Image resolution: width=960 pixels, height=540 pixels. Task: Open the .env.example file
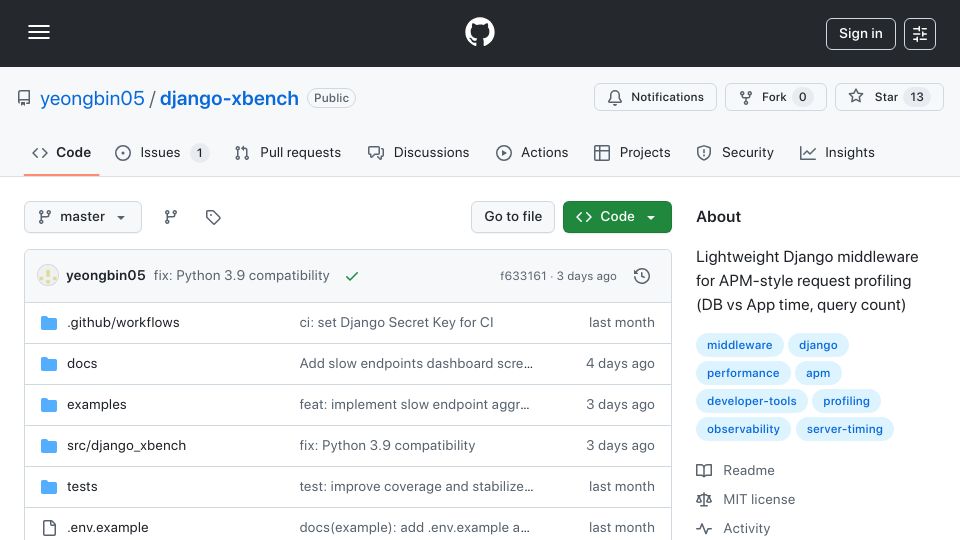coord(107,528)
